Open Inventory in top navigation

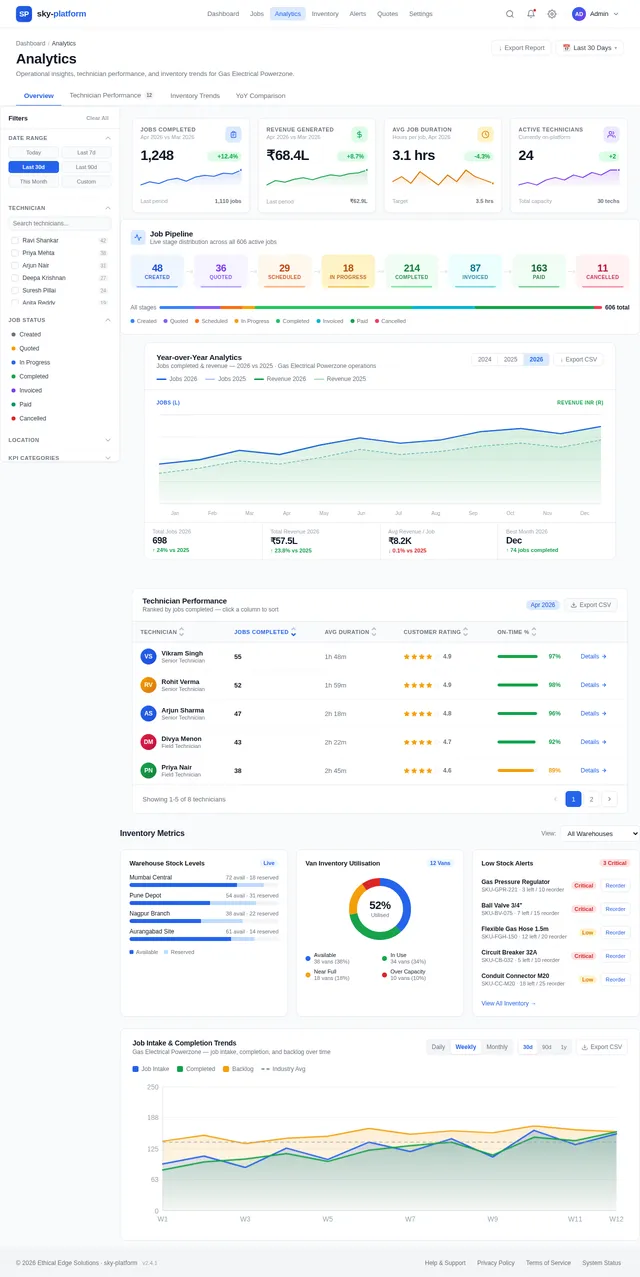pyautogui.click(x=325, y=14)
